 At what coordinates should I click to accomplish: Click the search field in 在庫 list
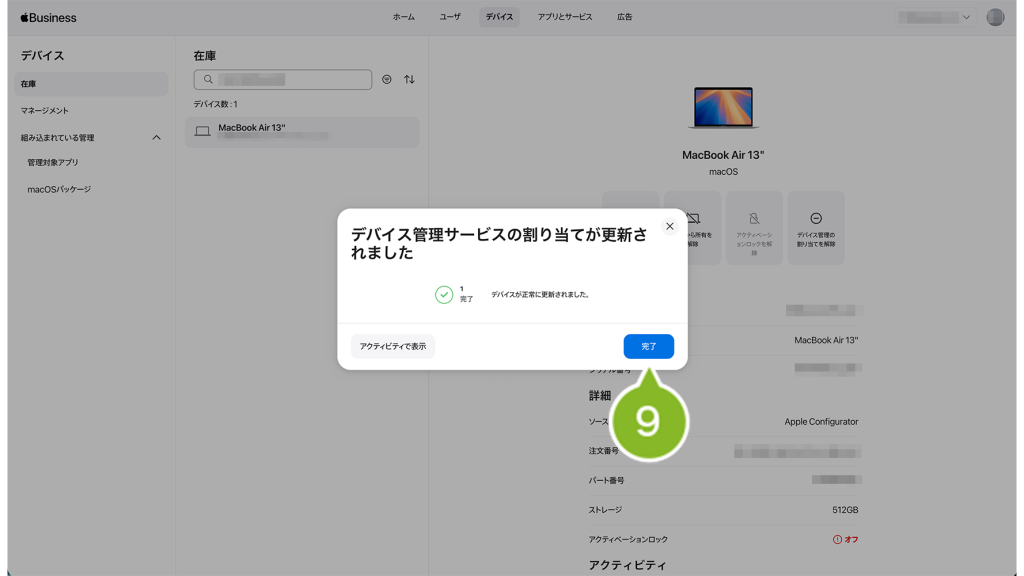click(x=283, y=79)
